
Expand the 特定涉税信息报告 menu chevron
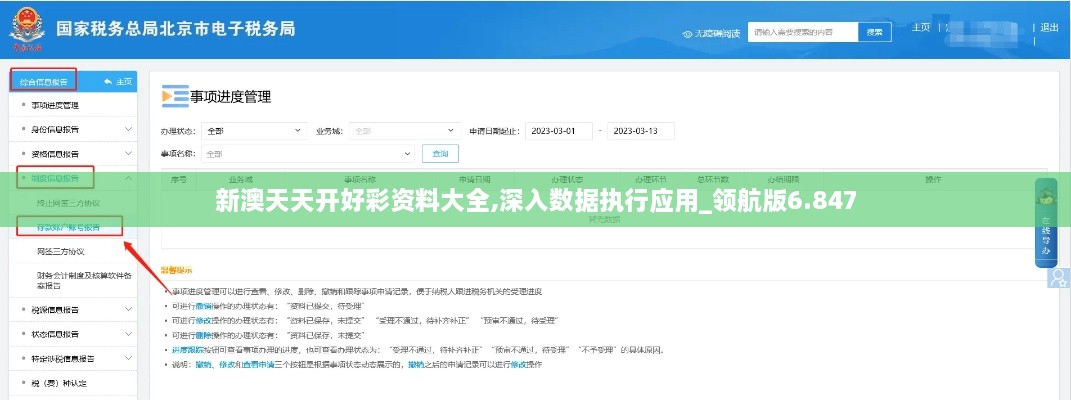point(128,358)
